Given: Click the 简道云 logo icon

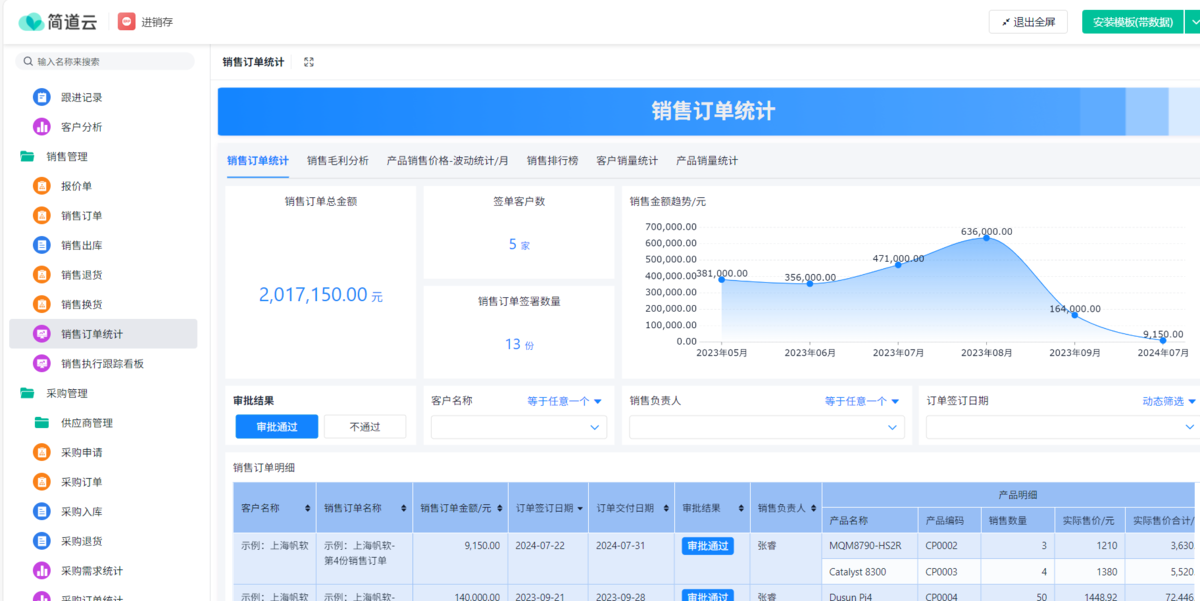Looking at the screenshot, I should point(31,22).
